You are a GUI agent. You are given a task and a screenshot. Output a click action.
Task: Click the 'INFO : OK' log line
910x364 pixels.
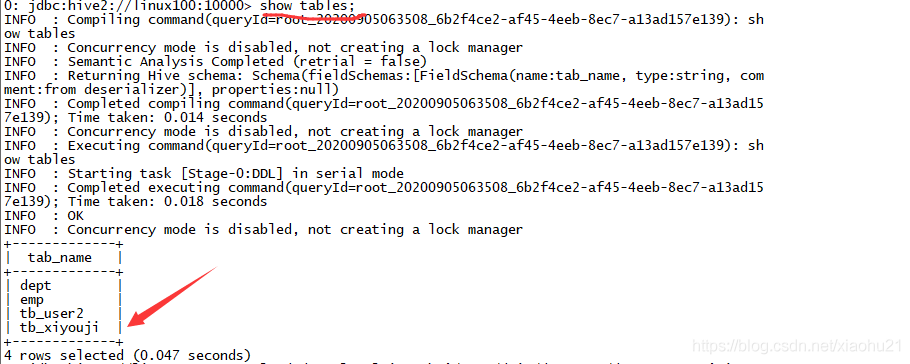click(x=44, y=215)
